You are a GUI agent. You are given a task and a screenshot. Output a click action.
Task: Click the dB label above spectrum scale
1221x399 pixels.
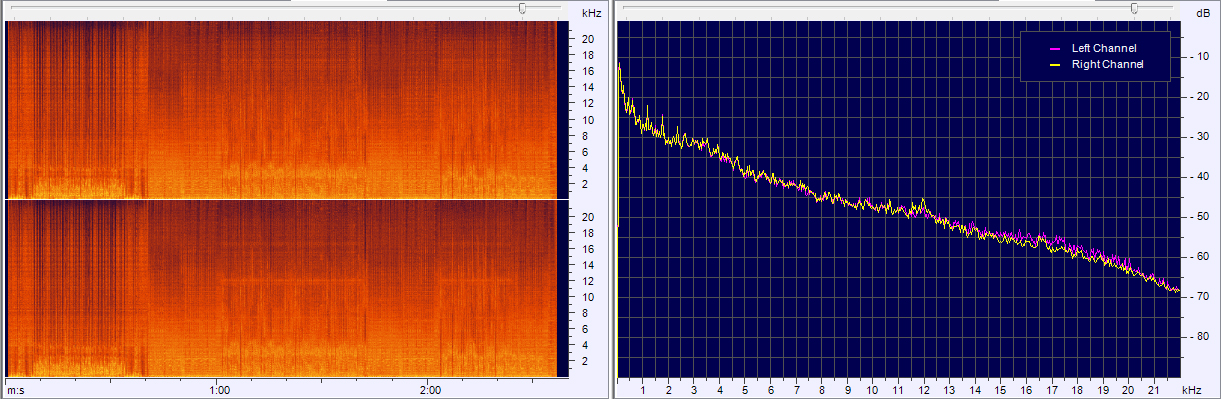point(1203,13)
